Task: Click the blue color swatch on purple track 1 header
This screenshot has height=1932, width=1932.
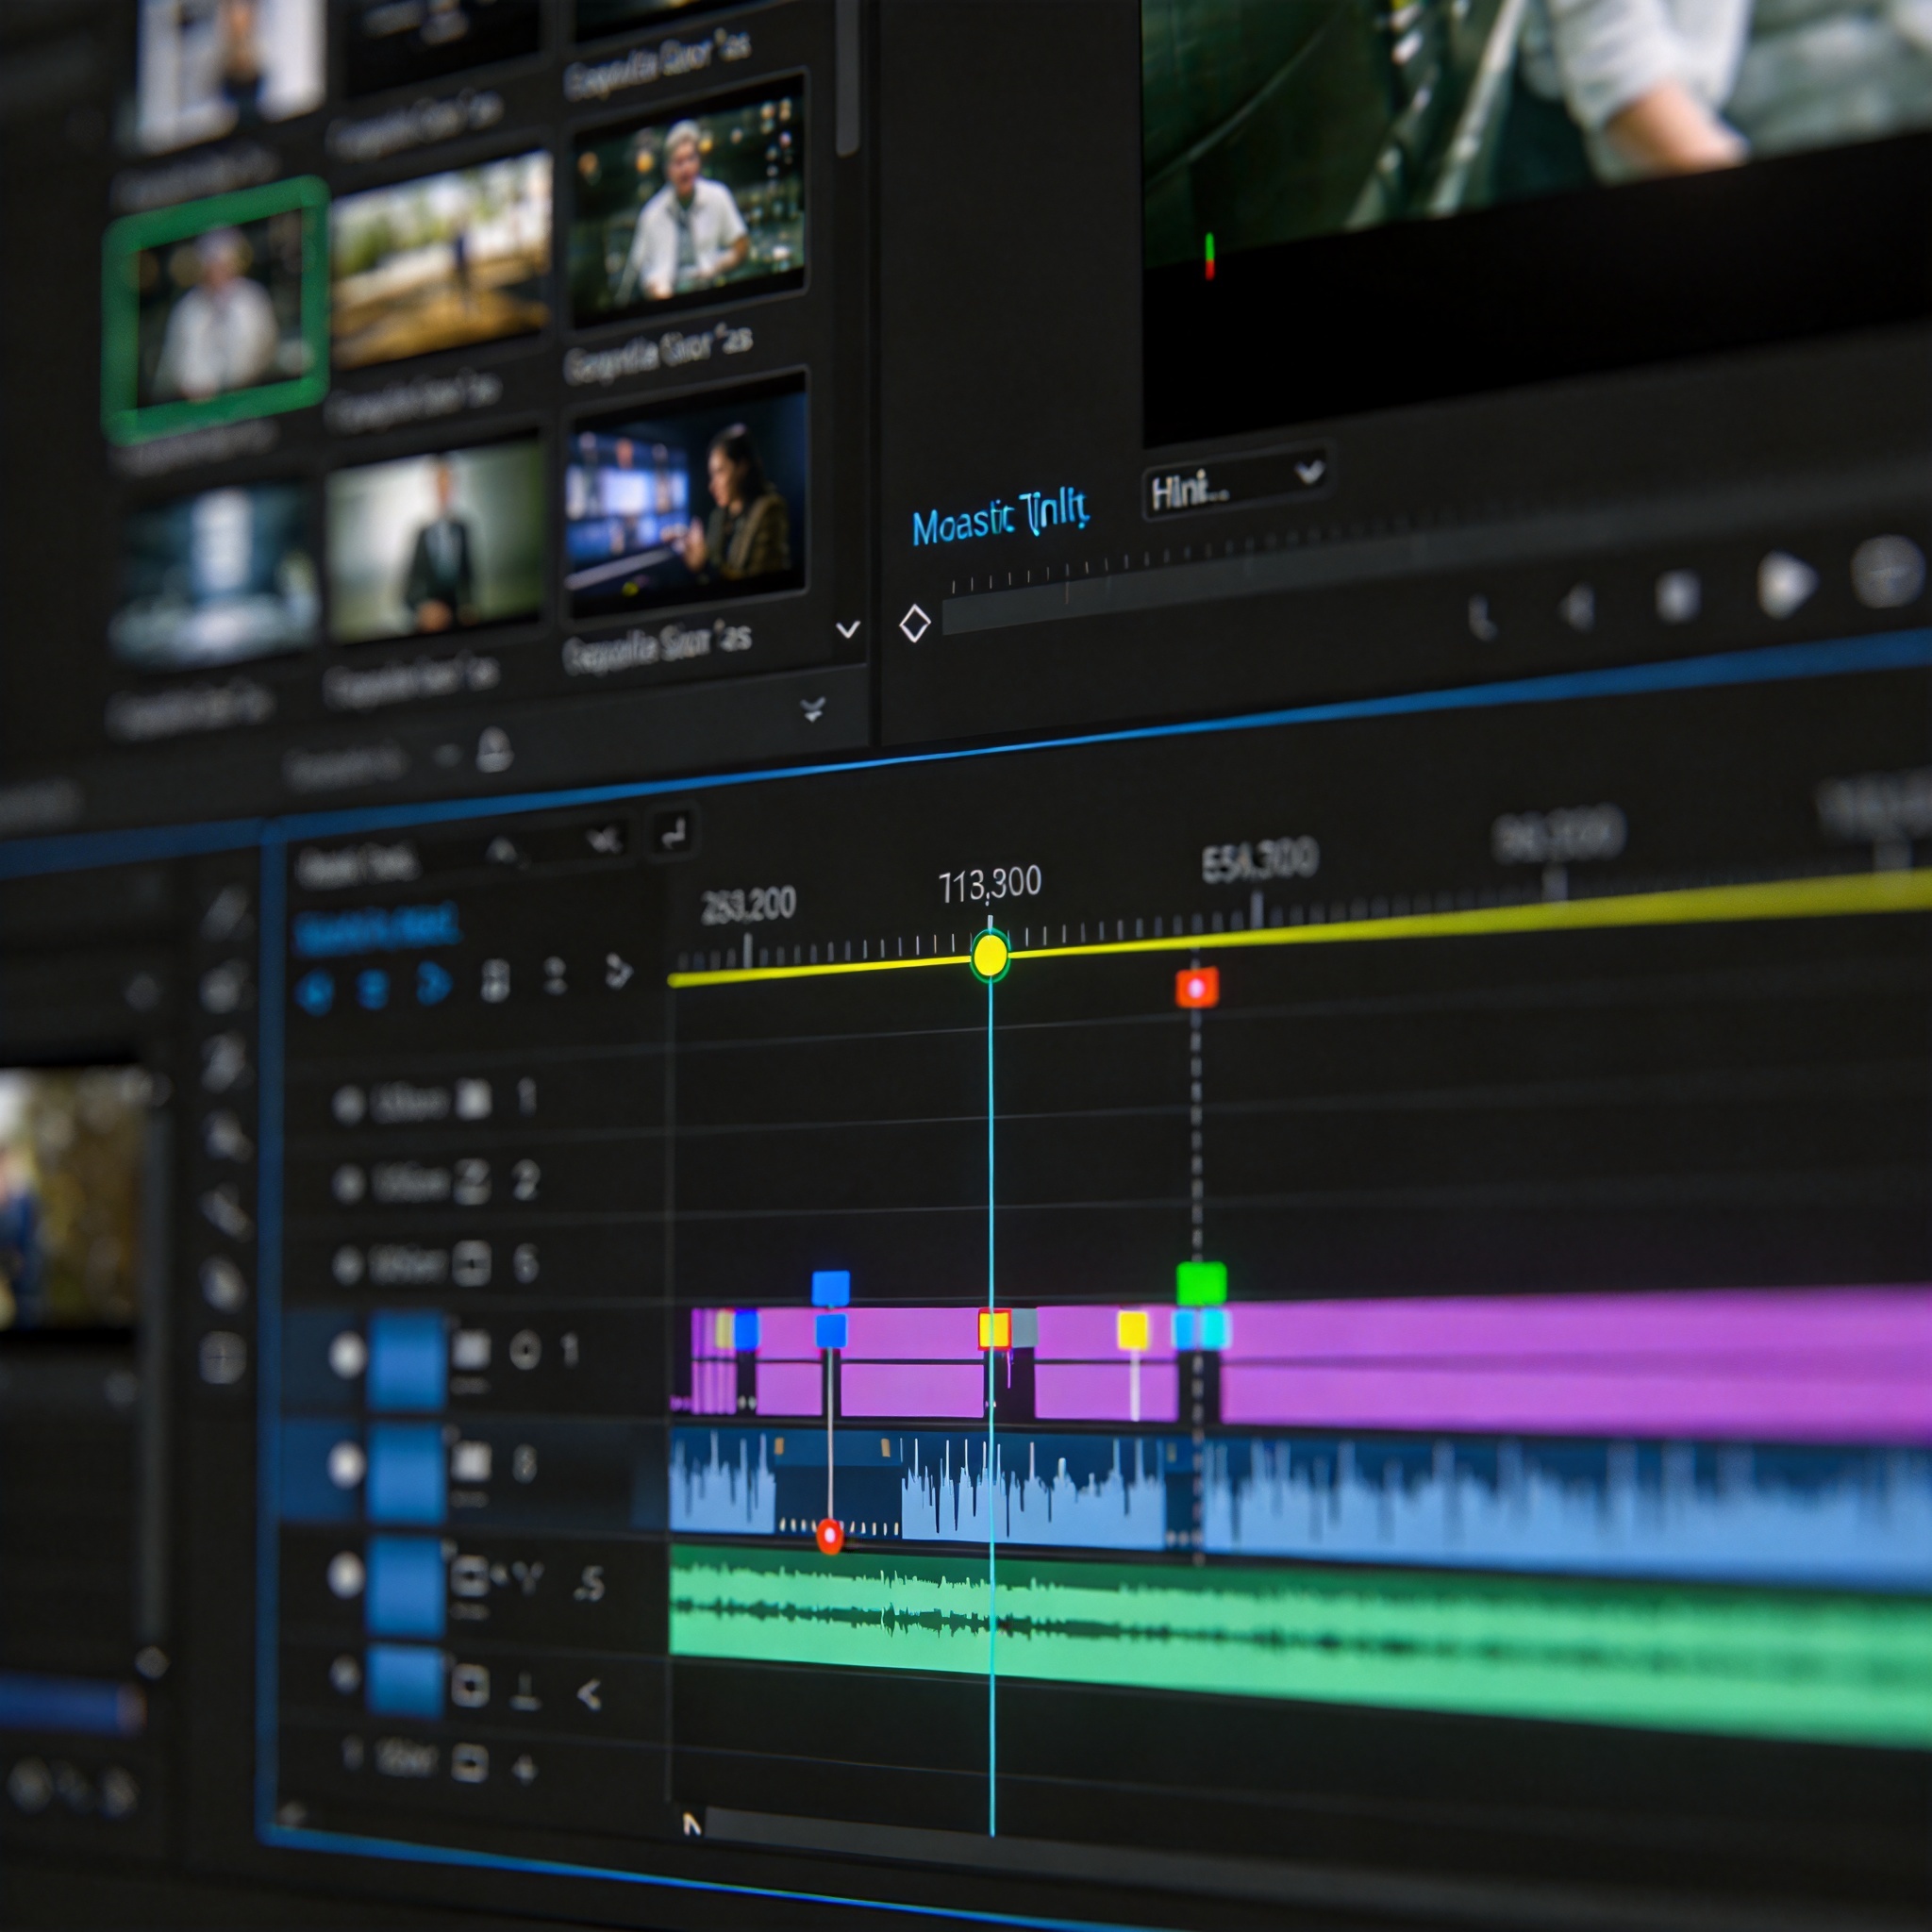Action: [407, 1361]
